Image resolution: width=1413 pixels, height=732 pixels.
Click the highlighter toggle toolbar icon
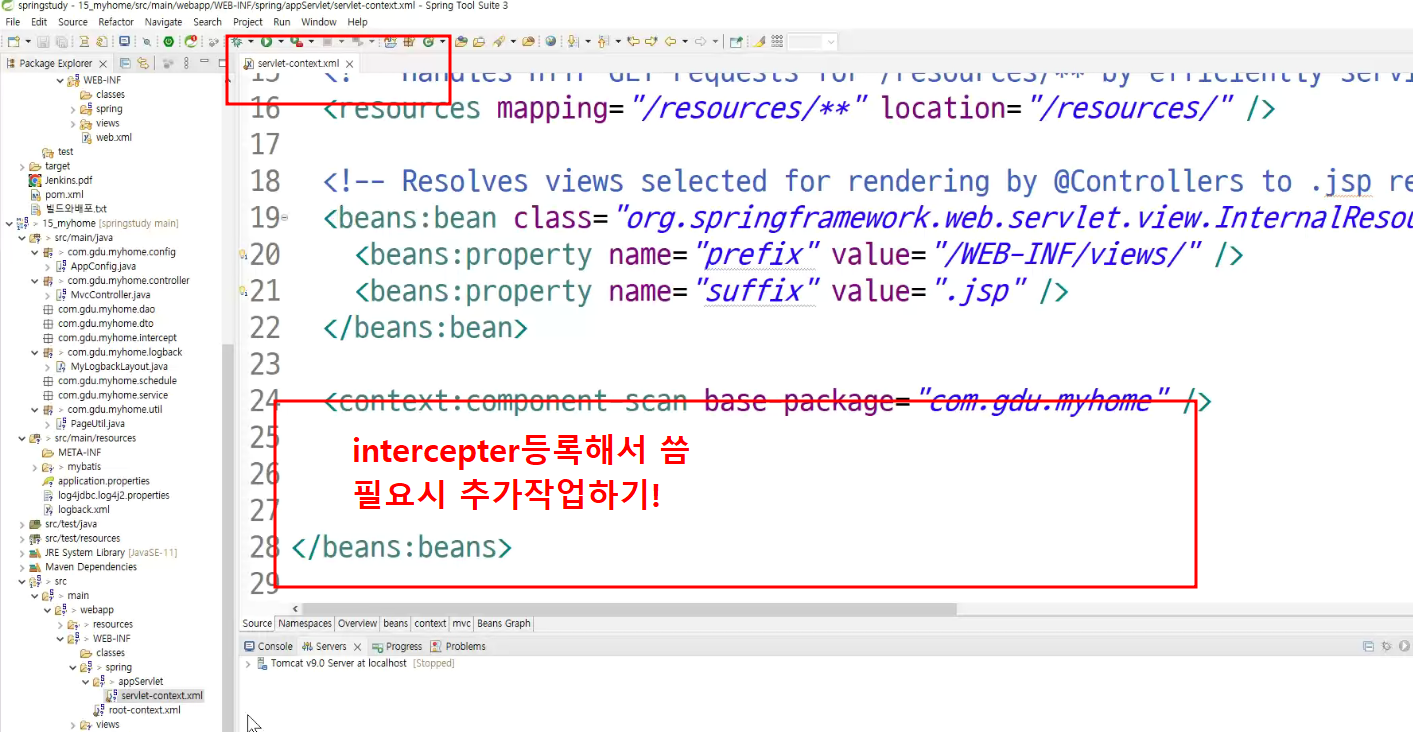click(x=759, y=42)
